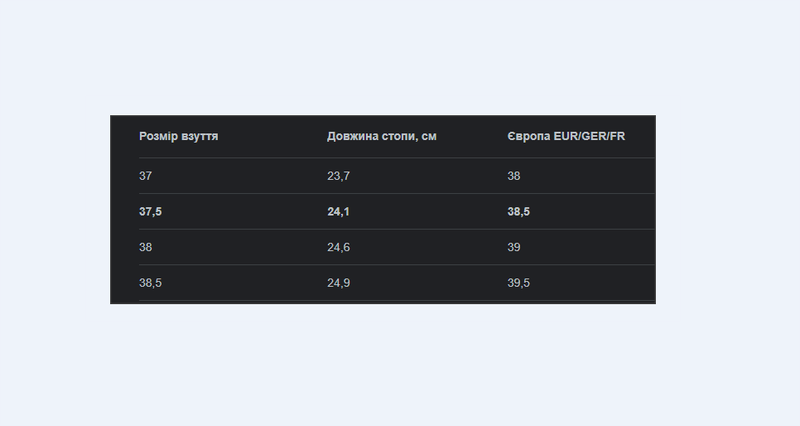Click the 'Розмір взуття' column header

(179, 136)
